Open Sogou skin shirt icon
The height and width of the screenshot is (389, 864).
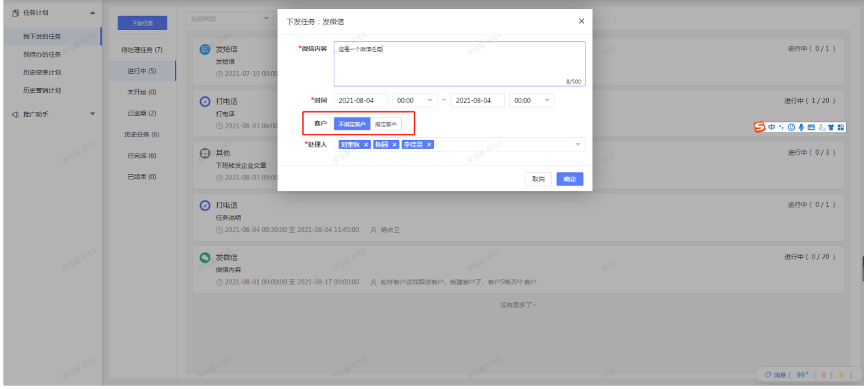[831, 127]
